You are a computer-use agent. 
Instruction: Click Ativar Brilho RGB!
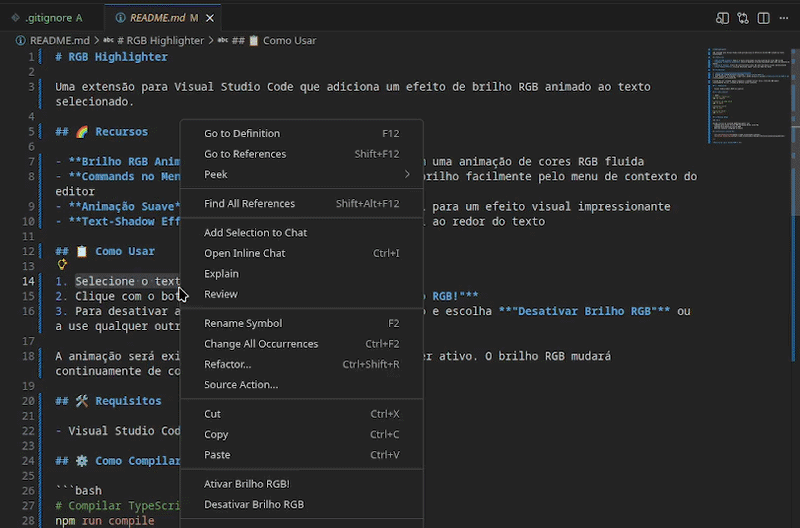click(x=302, y=484)
